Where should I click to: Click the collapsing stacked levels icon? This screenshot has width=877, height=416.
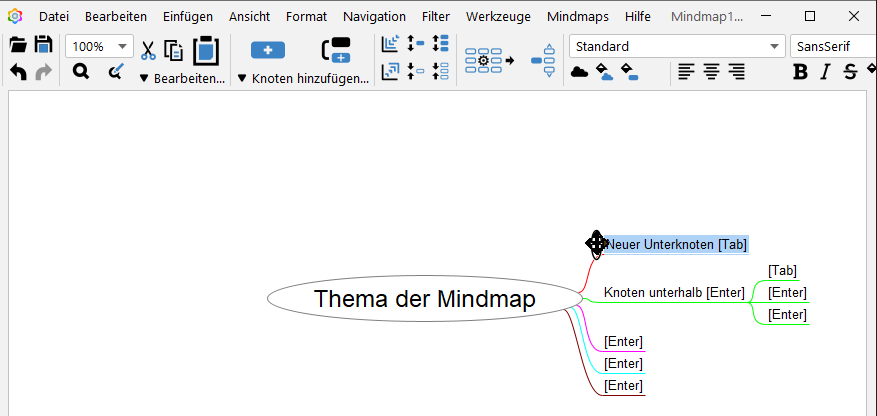click(390, 72)
